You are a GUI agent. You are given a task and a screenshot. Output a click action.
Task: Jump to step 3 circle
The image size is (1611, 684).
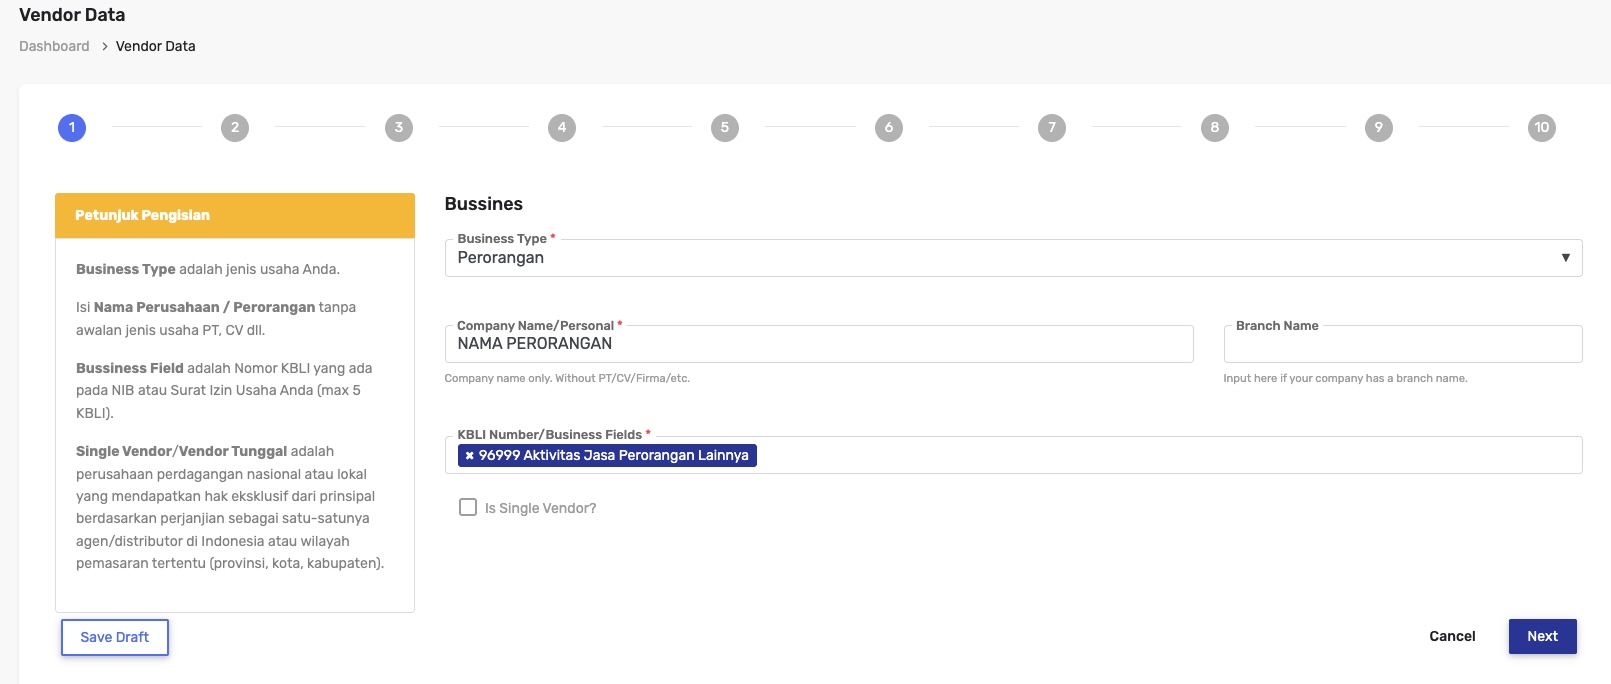(398, 128)
